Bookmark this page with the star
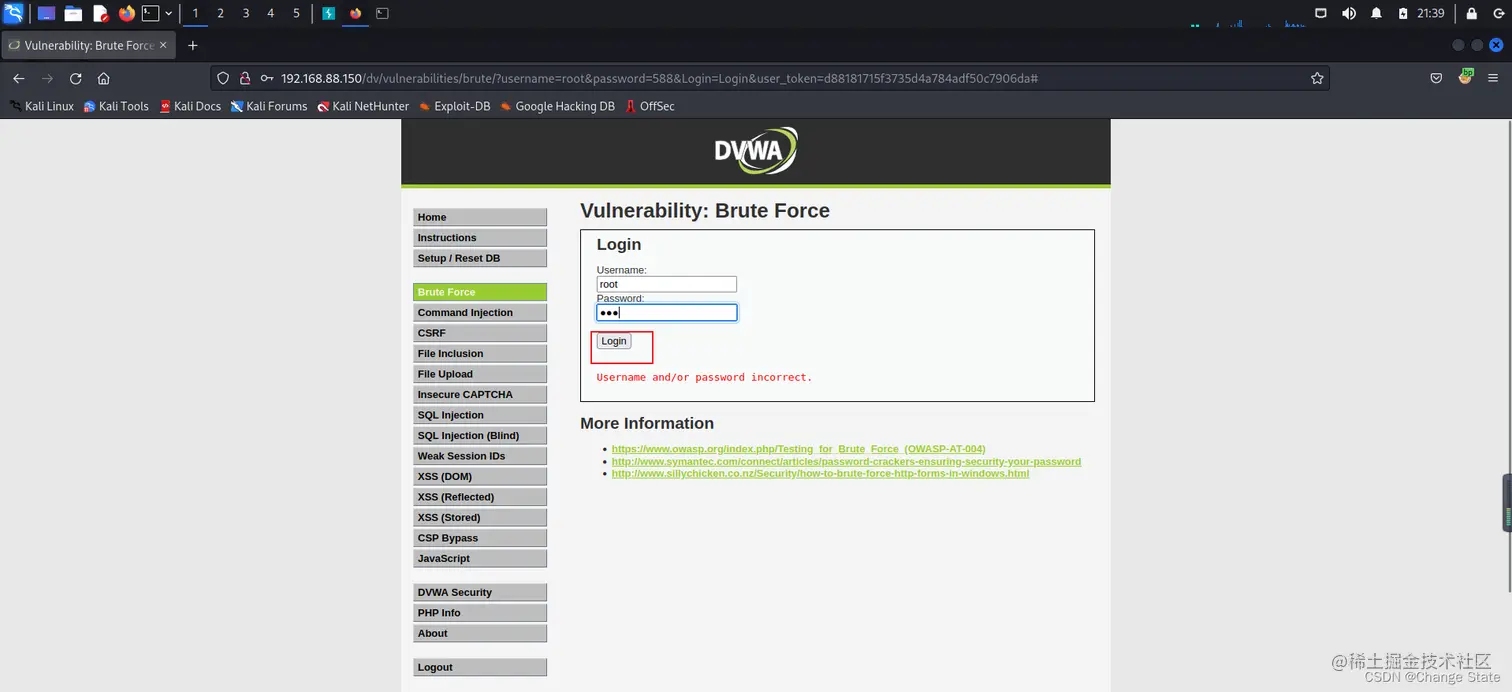1512x692 pixels. point(1317,78)
